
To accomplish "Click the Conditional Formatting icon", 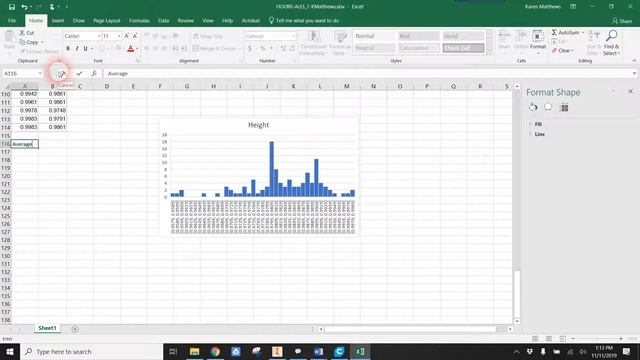I will (x=314, y=43).
